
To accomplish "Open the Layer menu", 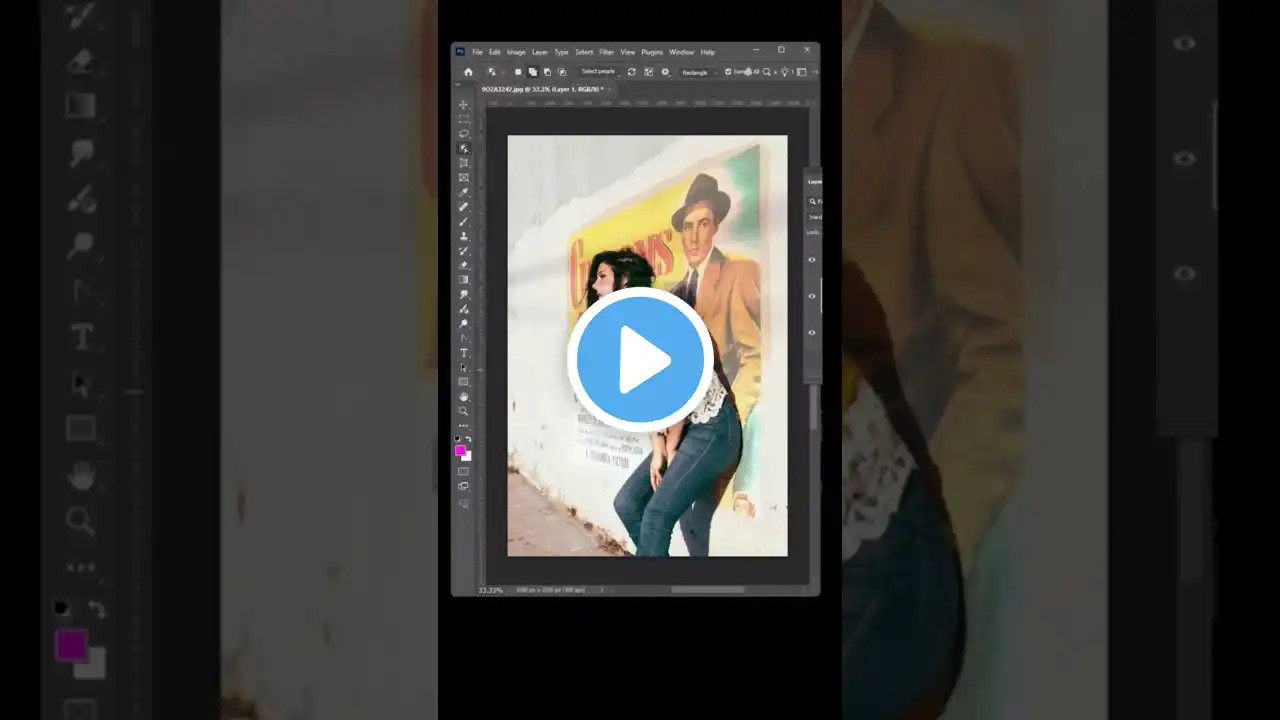I will tap(540, 52).
